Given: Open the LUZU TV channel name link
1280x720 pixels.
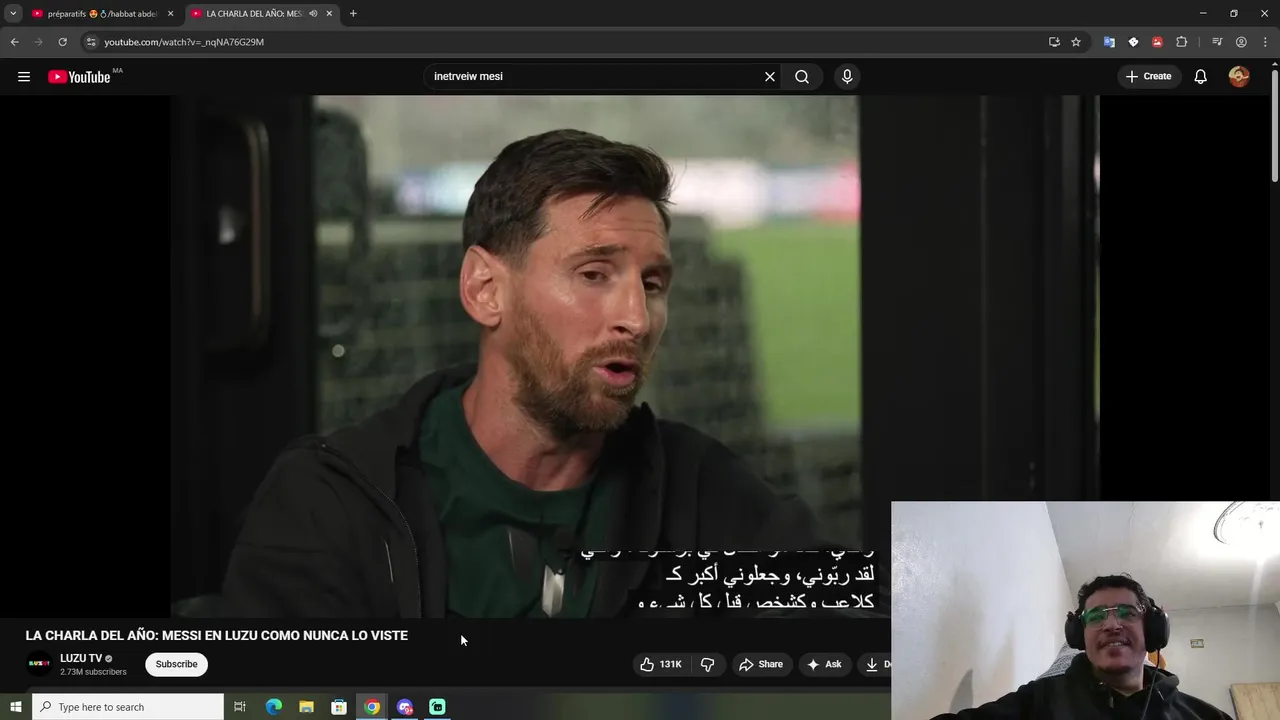Looking at the screenshot, I should 81,658.
